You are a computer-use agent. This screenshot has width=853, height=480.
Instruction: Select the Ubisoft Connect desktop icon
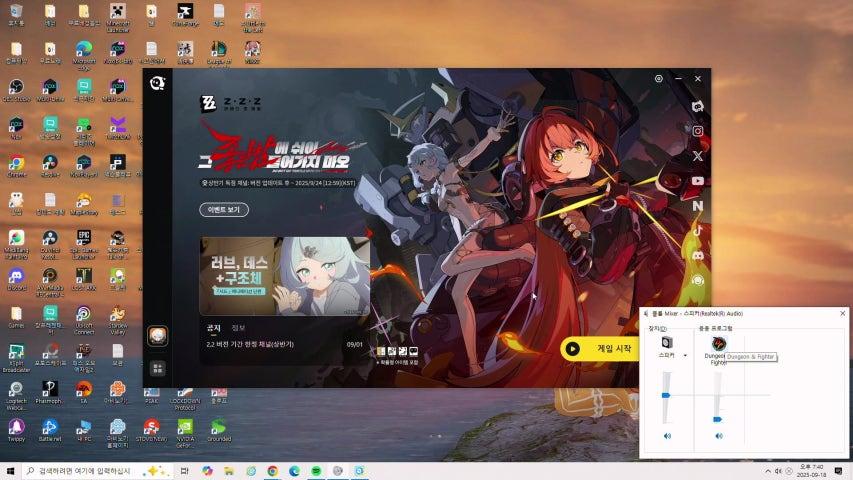(x=84, y=320)
